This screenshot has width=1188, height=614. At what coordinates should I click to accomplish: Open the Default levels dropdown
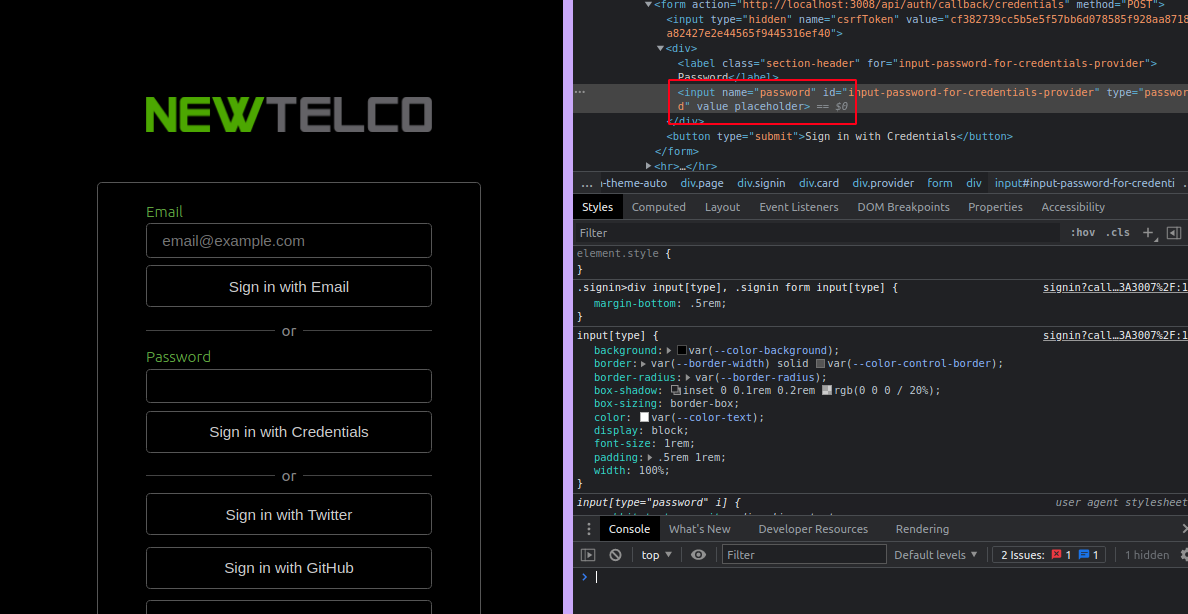[936, 555]
